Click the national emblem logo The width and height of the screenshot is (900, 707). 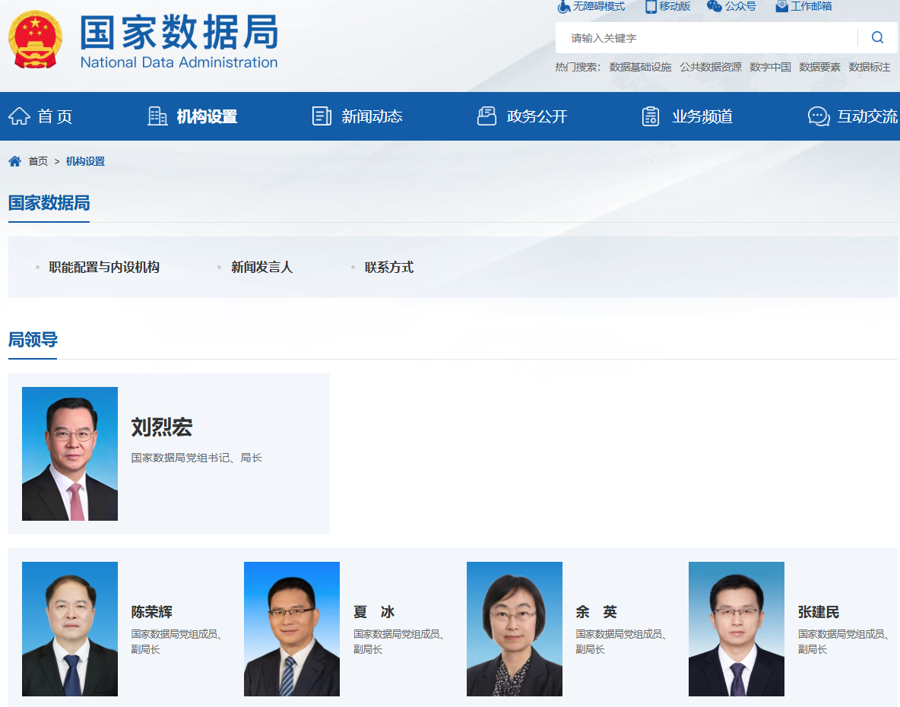35,40
